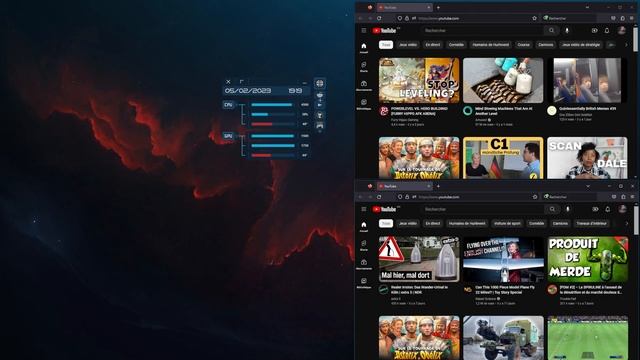
Task: Select Jeux vidéo chip in top window
Action: click(x=408, y=45)
